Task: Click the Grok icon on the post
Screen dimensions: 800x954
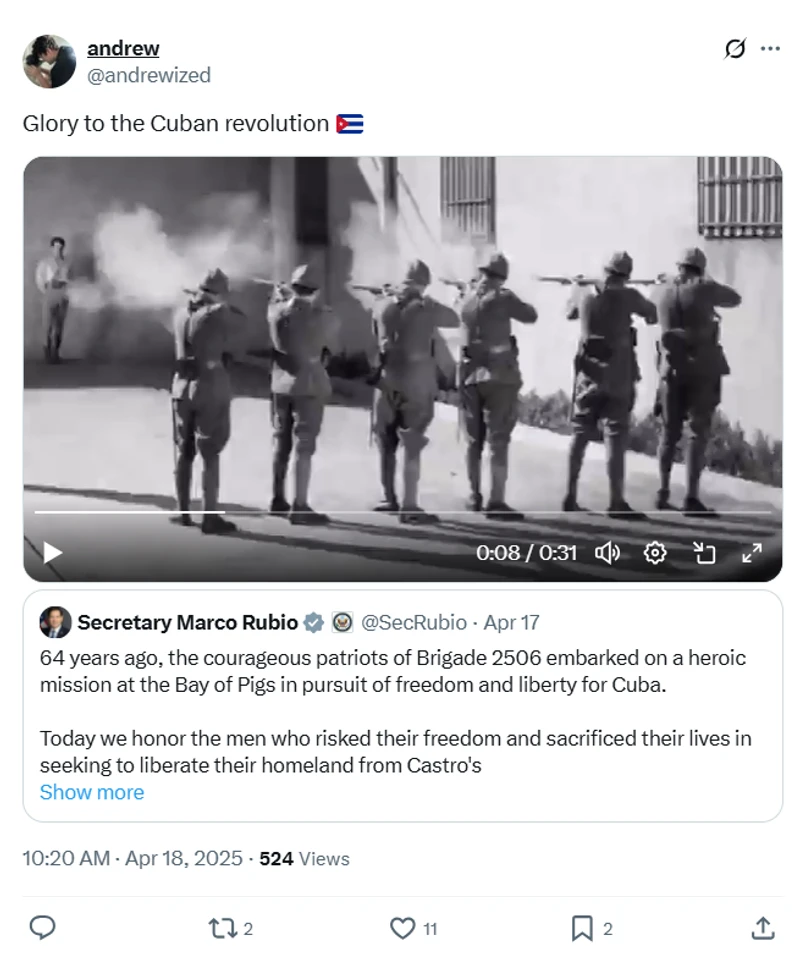Action: [735, 49]
